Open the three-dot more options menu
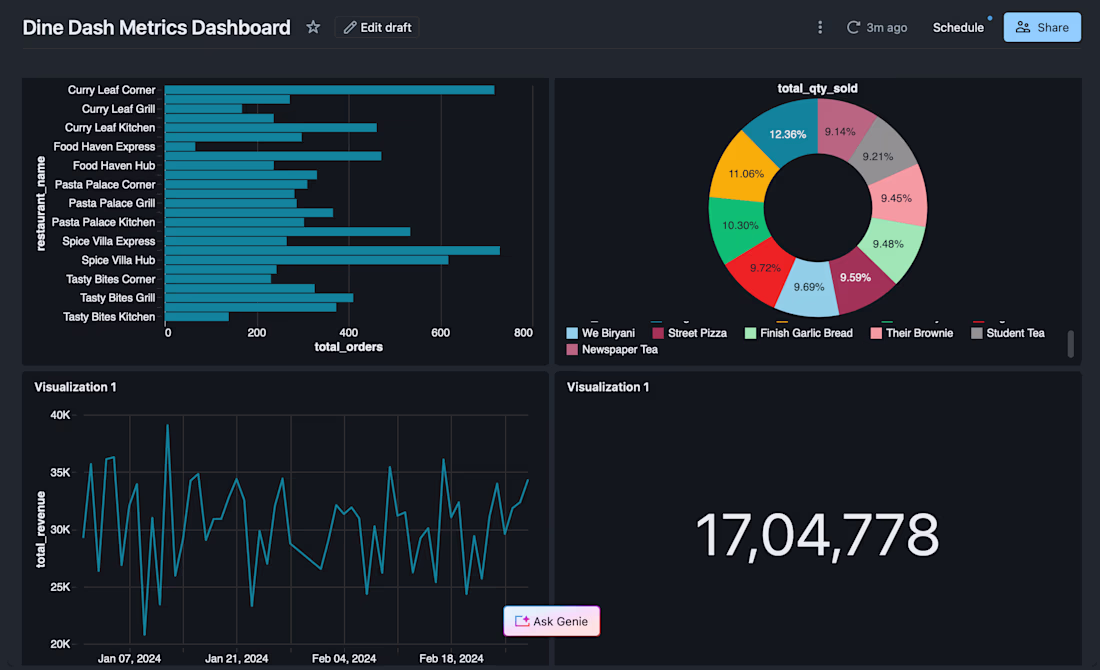1100x670 pixels. (x=819, y=27)
